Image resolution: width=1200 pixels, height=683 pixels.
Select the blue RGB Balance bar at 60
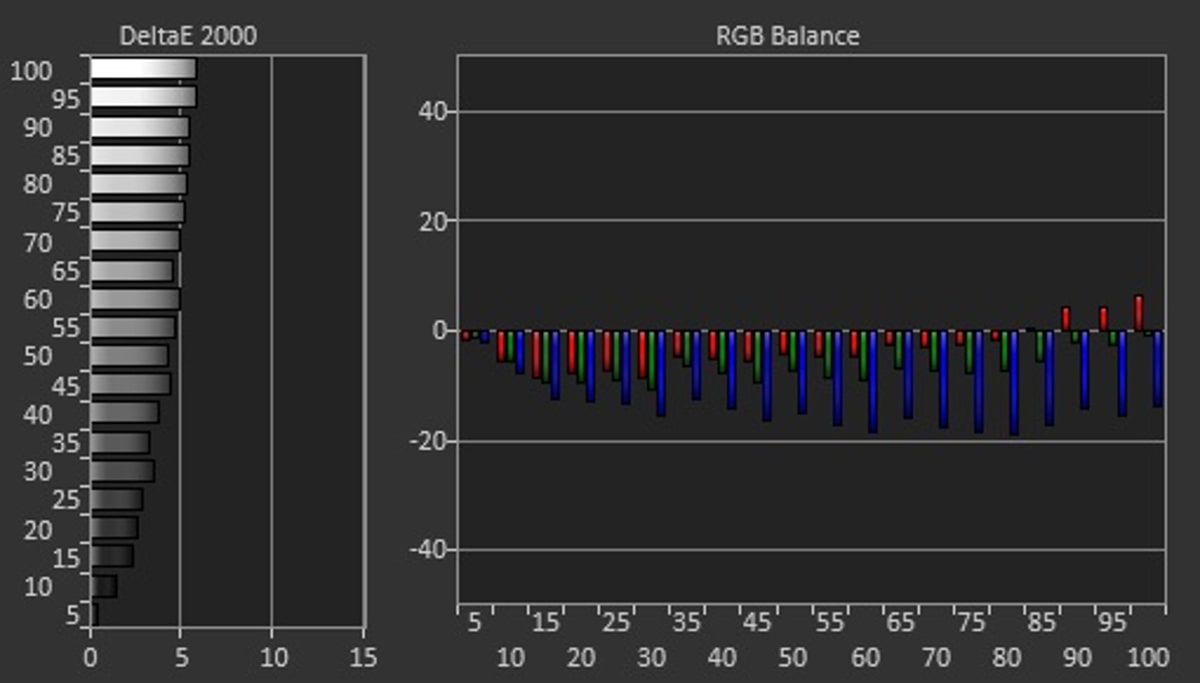(x=873, y=382)
